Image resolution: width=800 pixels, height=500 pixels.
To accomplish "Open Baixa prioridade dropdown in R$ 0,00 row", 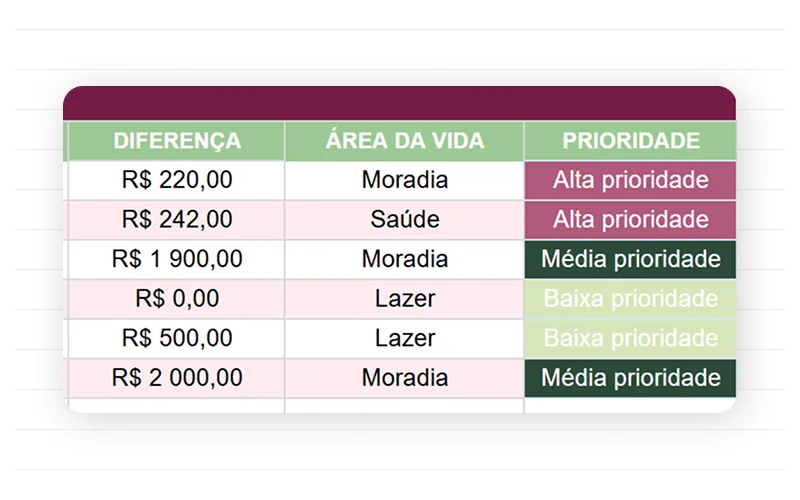I will coord(630,298).
